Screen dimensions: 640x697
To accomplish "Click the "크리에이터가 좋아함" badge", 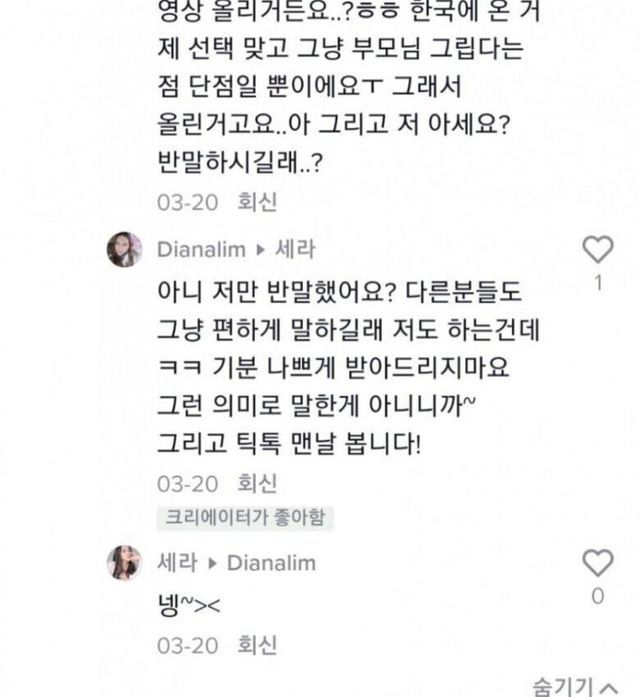I will [244, 518].
